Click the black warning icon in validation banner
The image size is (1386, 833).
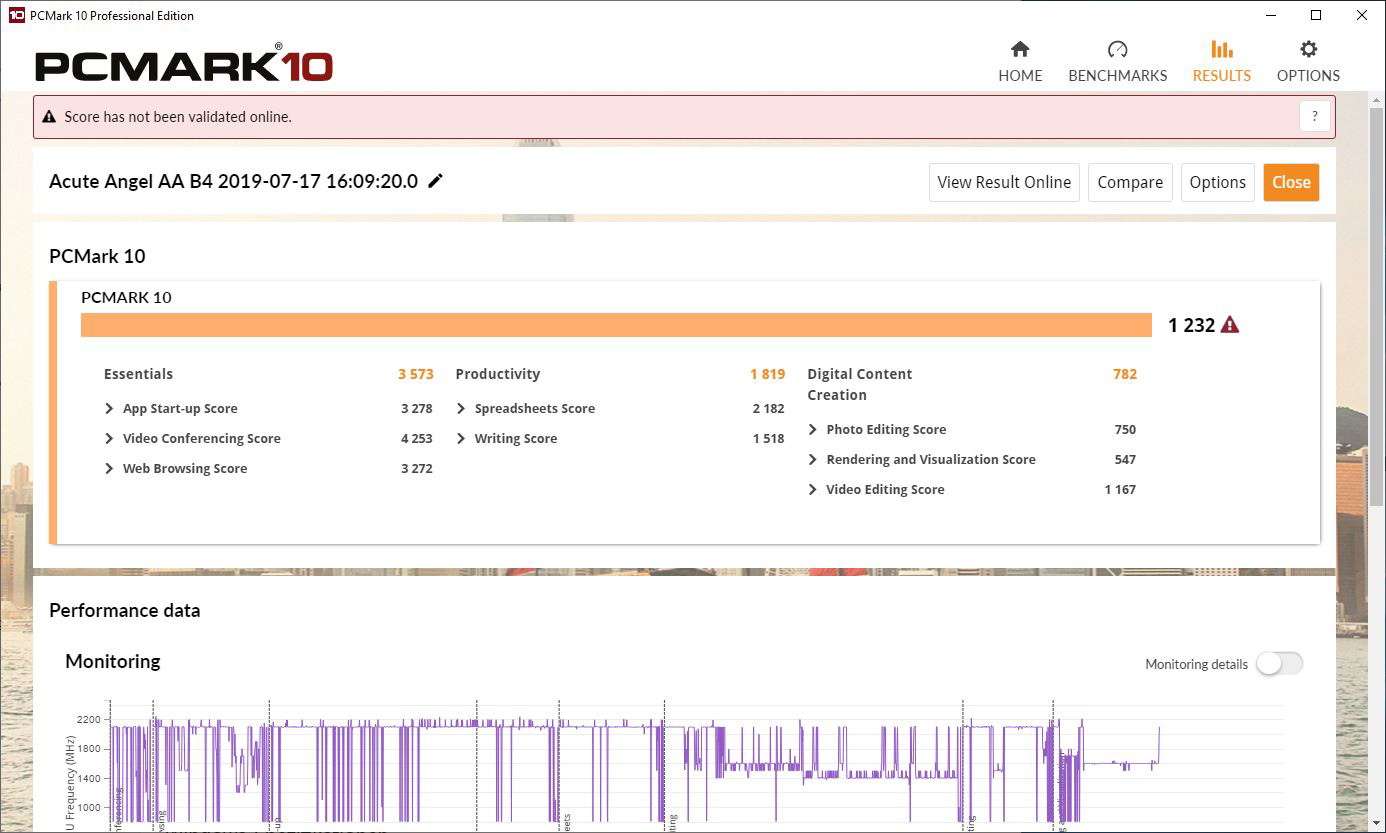49,117
